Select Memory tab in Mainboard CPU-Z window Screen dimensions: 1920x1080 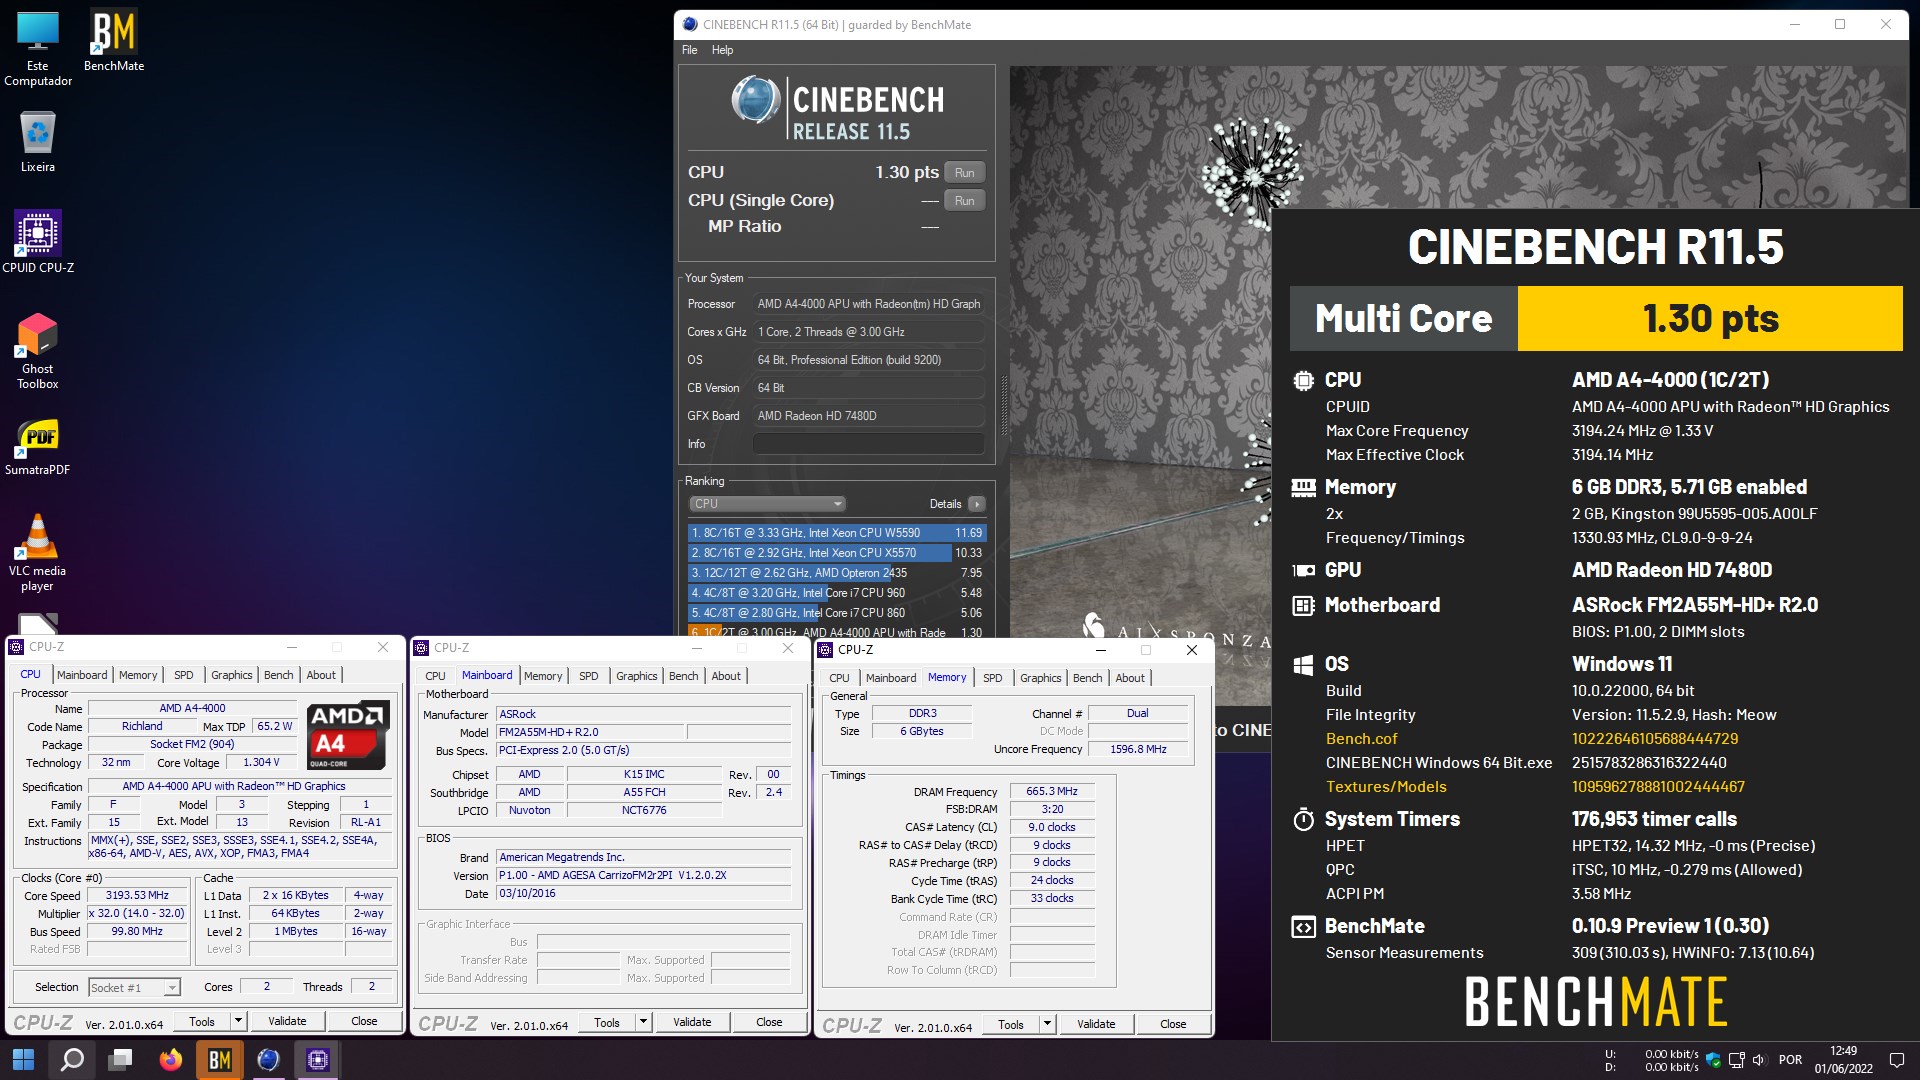coord(543,676)
